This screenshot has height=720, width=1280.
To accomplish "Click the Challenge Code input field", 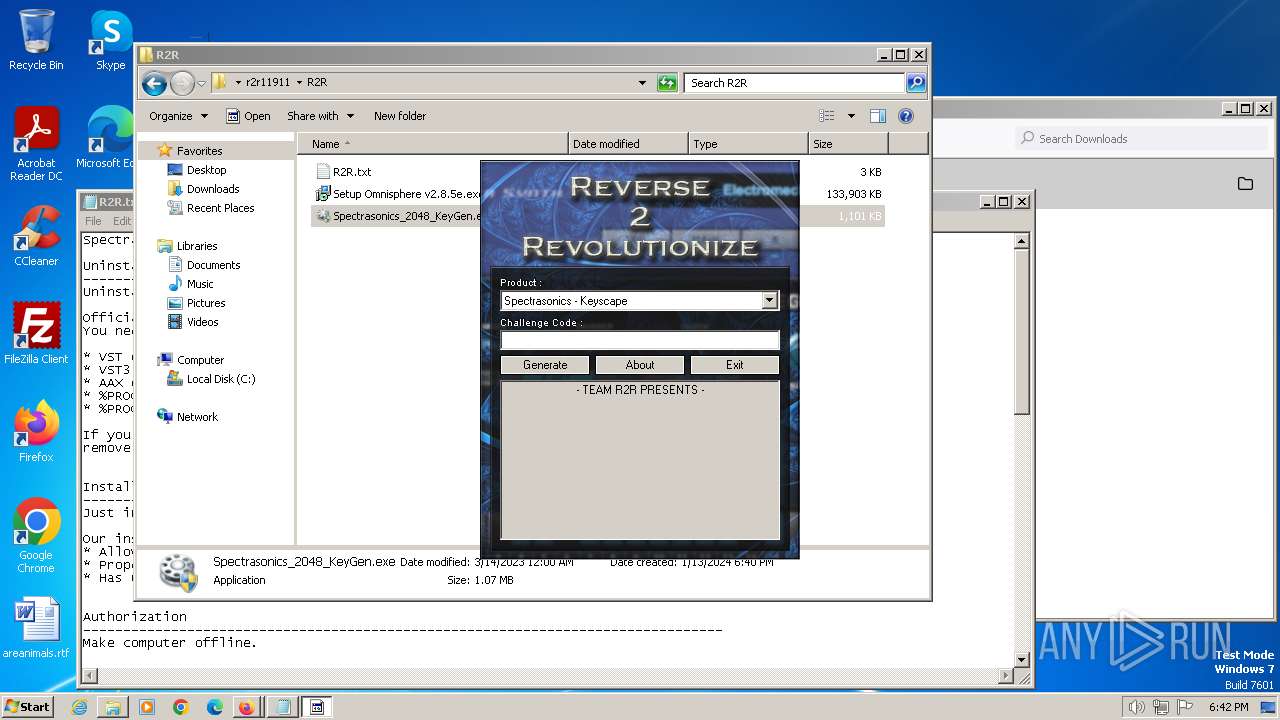I will (640, 340).
